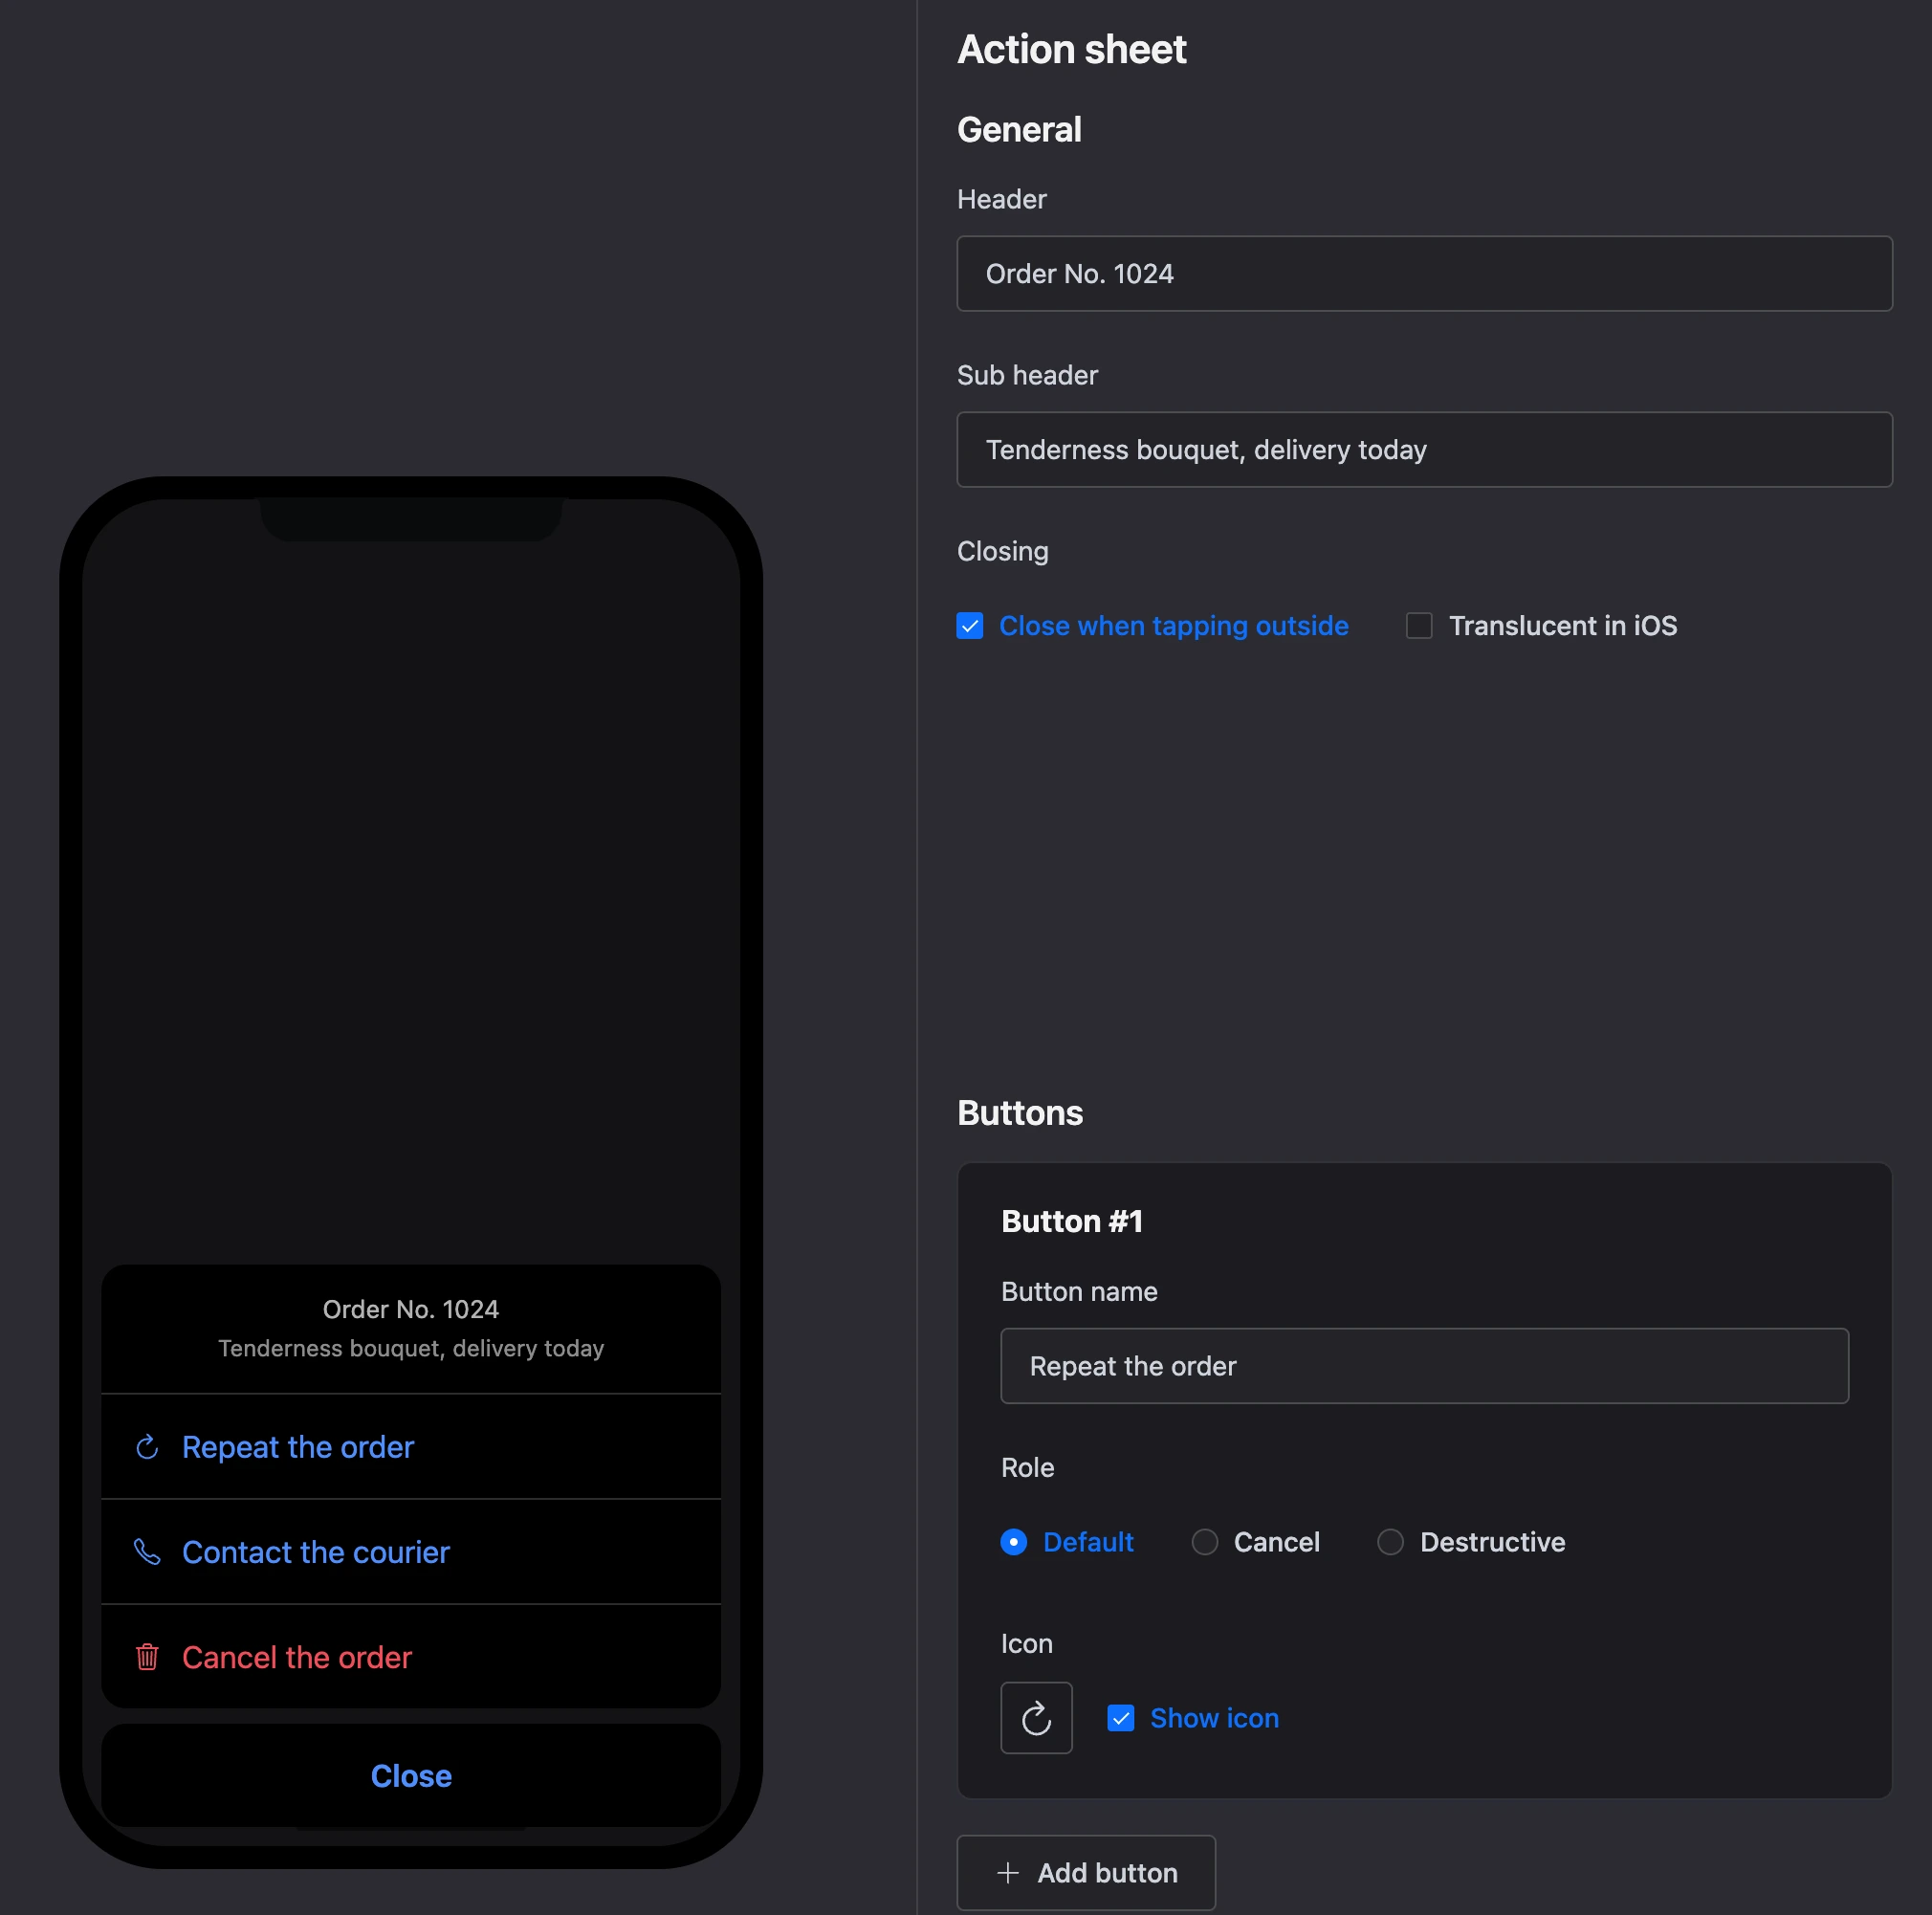Image resolution: width=1932 pixels, height=1915 pixels.
Task: Click the refresh icon picker box
Action: [x=1036, y=1718]
